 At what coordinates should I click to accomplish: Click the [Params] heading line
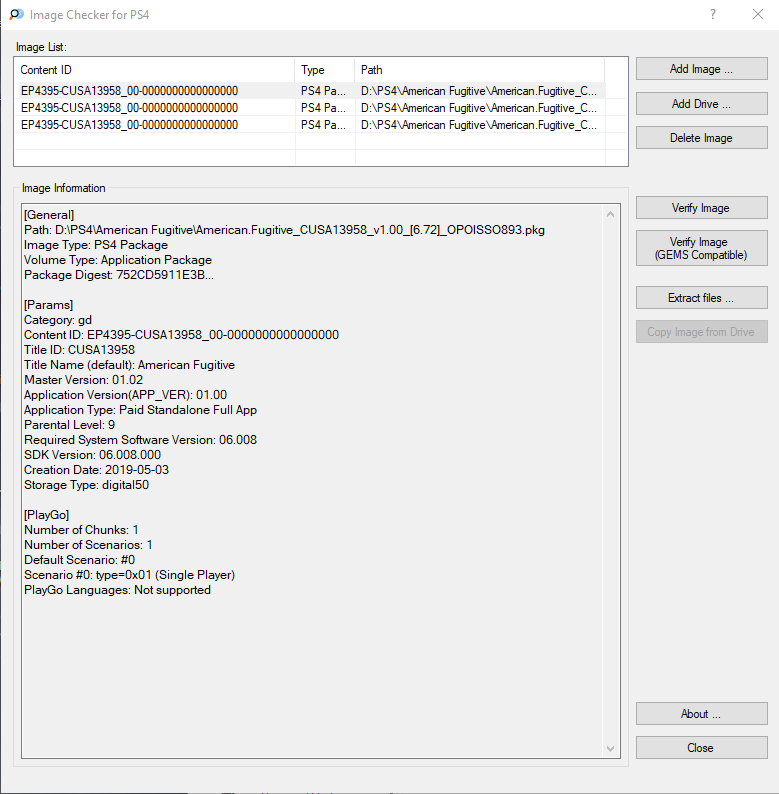pyautogui.click(x=49, y=305)
